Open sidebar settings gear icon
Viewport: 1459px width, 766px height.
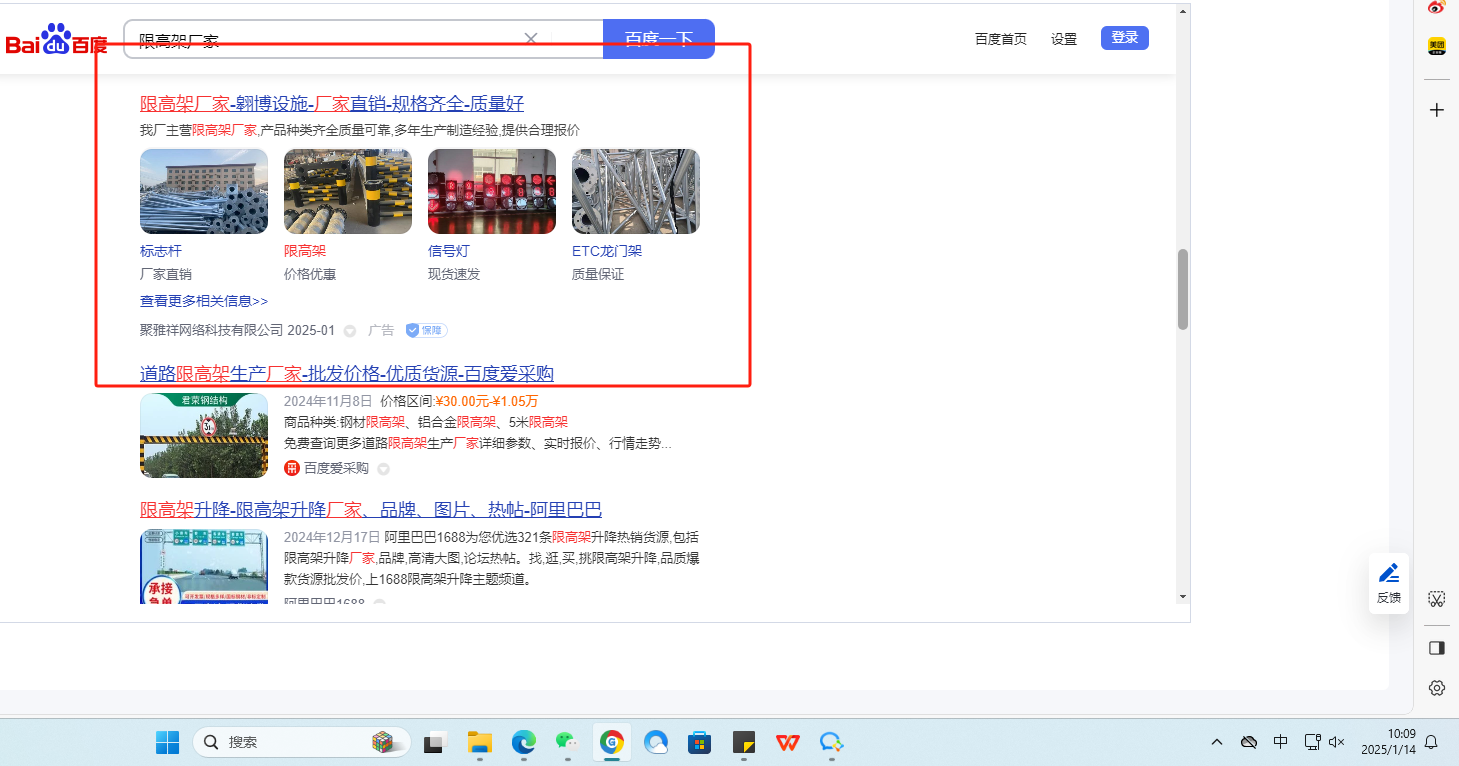(x=1436, y=688)
